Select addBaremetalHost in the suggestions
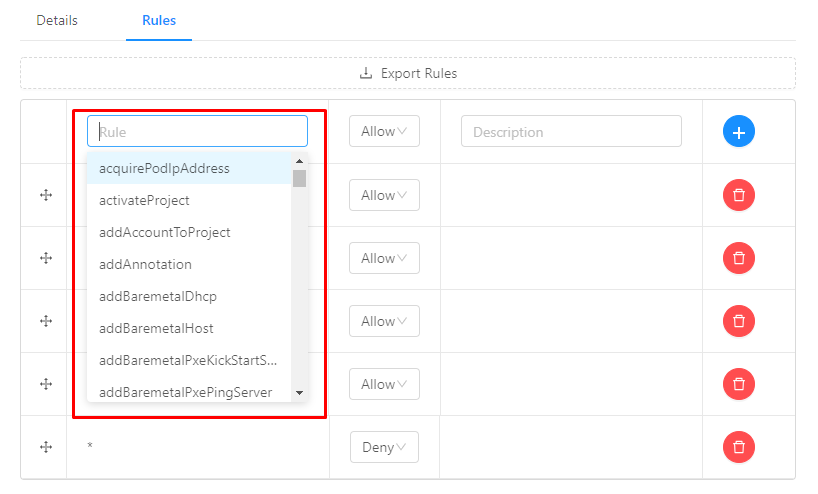The image size is (818, 494). (x=189, y=329)
